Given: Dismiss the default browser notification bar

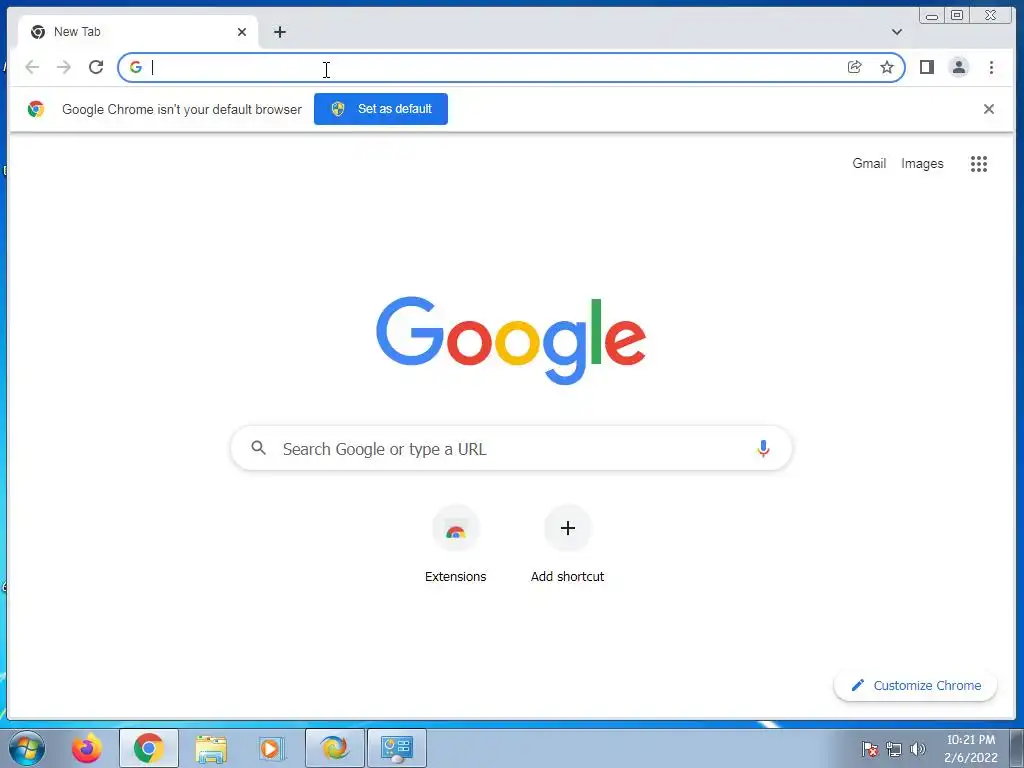Looking at the screenshot, I should [989, 109].
